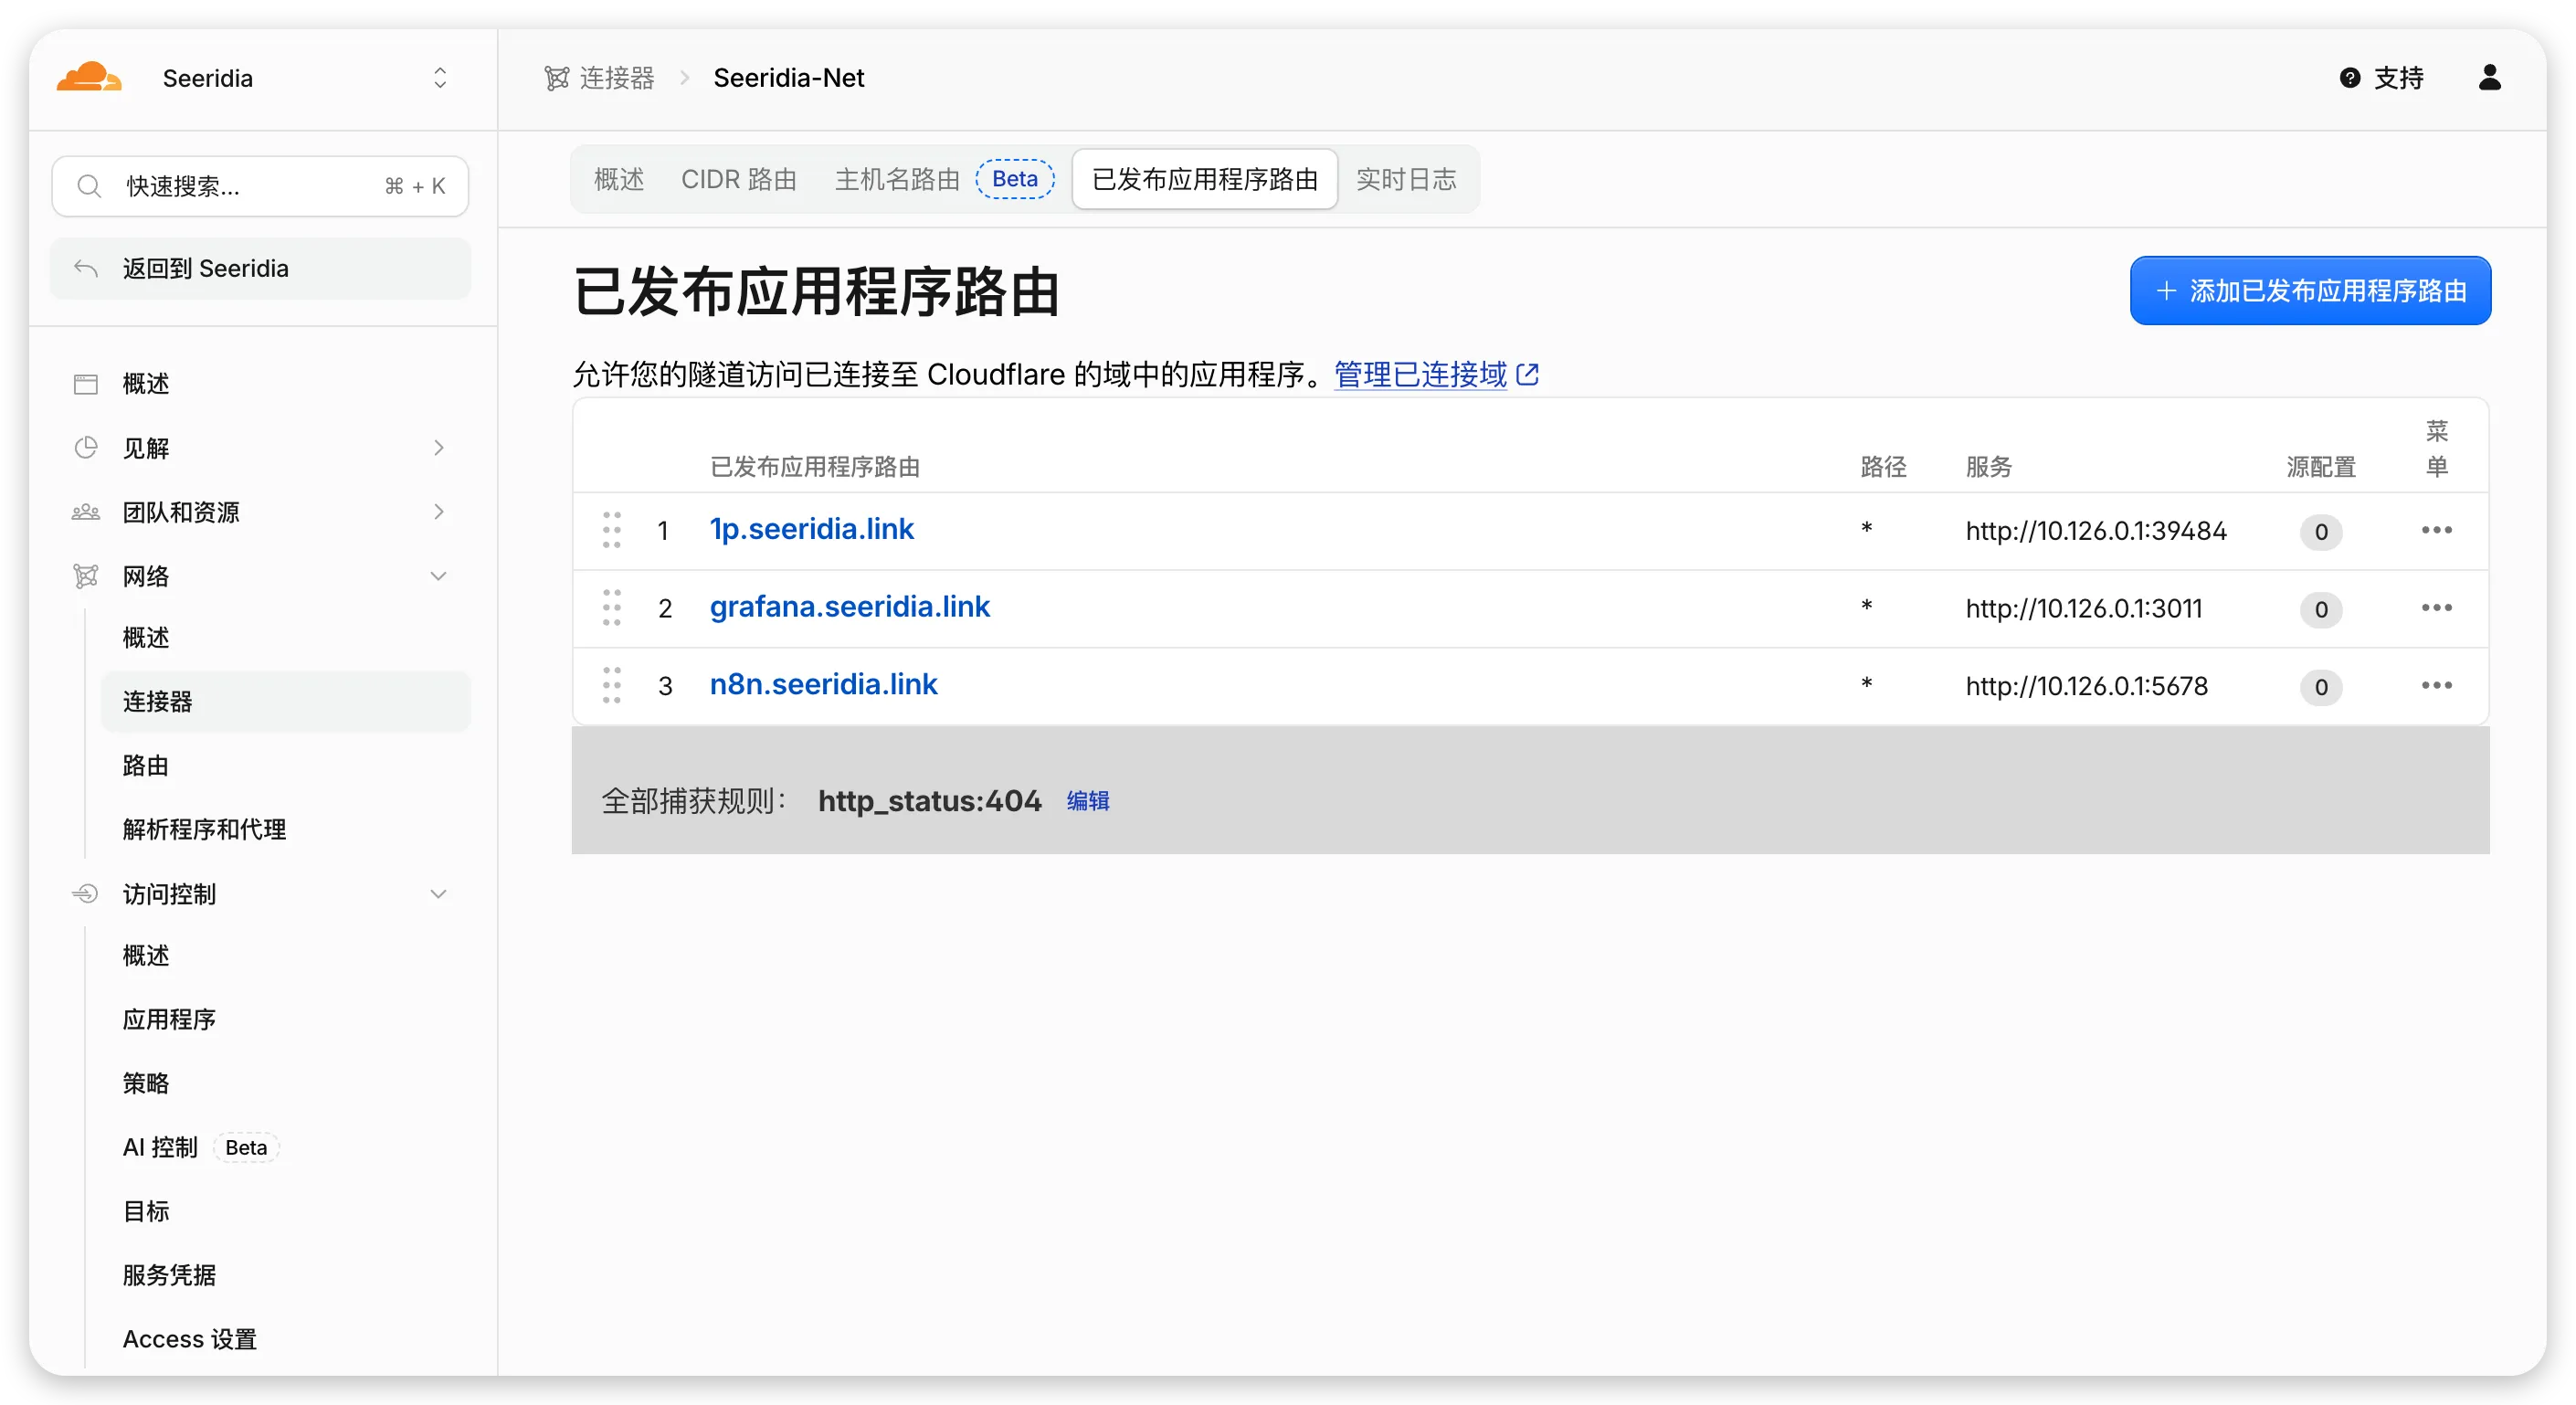2576x1405 pixels.
Task: Open 应用程序 in sidebar
Action: pyautogui.click(x=169, y=1020)
